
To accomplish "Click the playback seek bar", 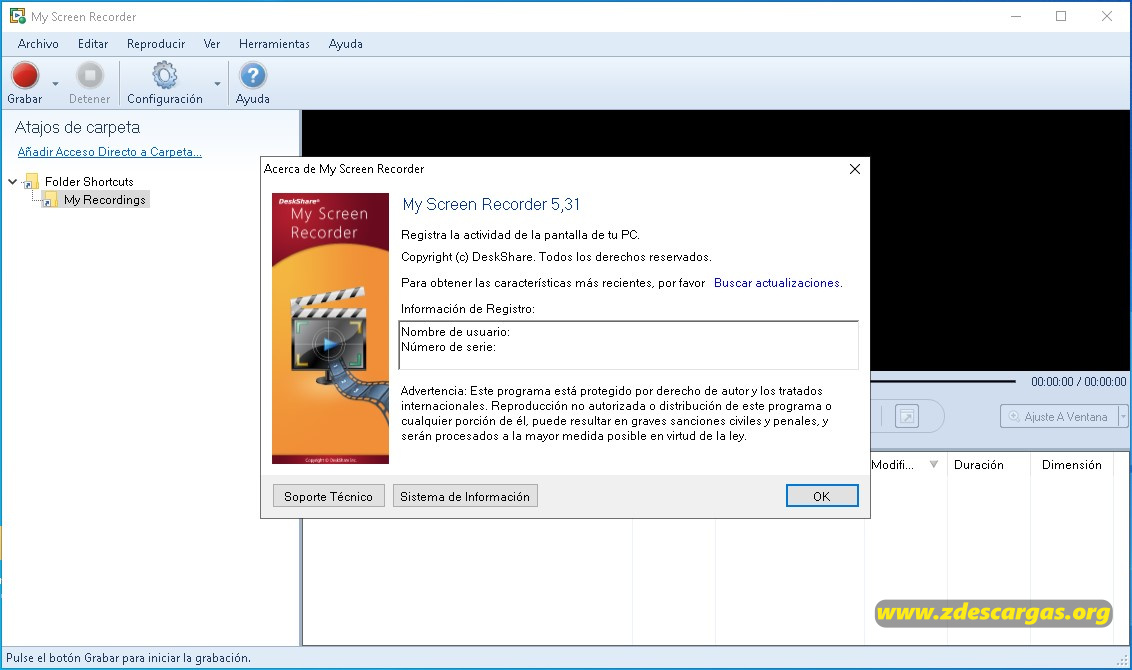I will [943, 381].
